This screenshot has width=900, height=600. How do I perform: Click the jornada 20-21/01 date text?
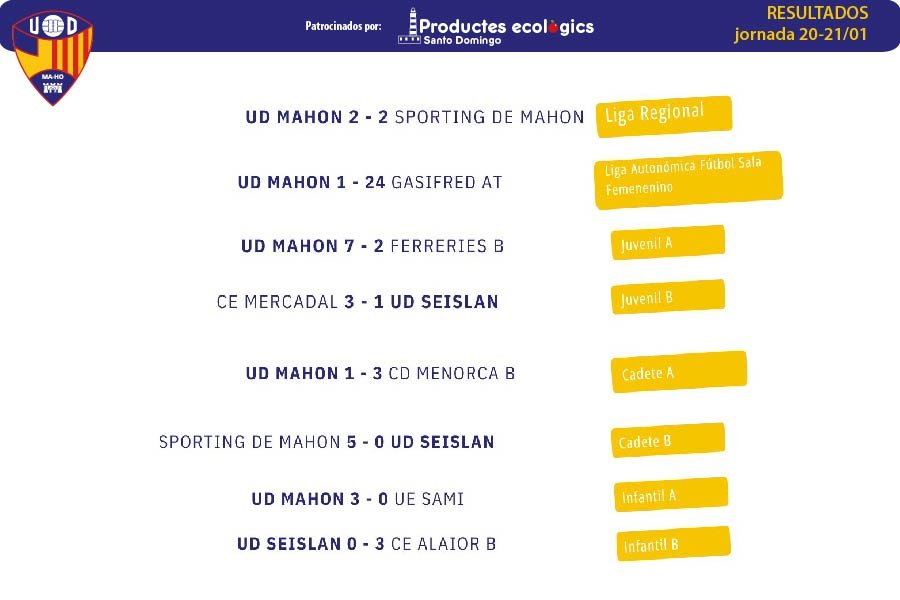[801, 34]
